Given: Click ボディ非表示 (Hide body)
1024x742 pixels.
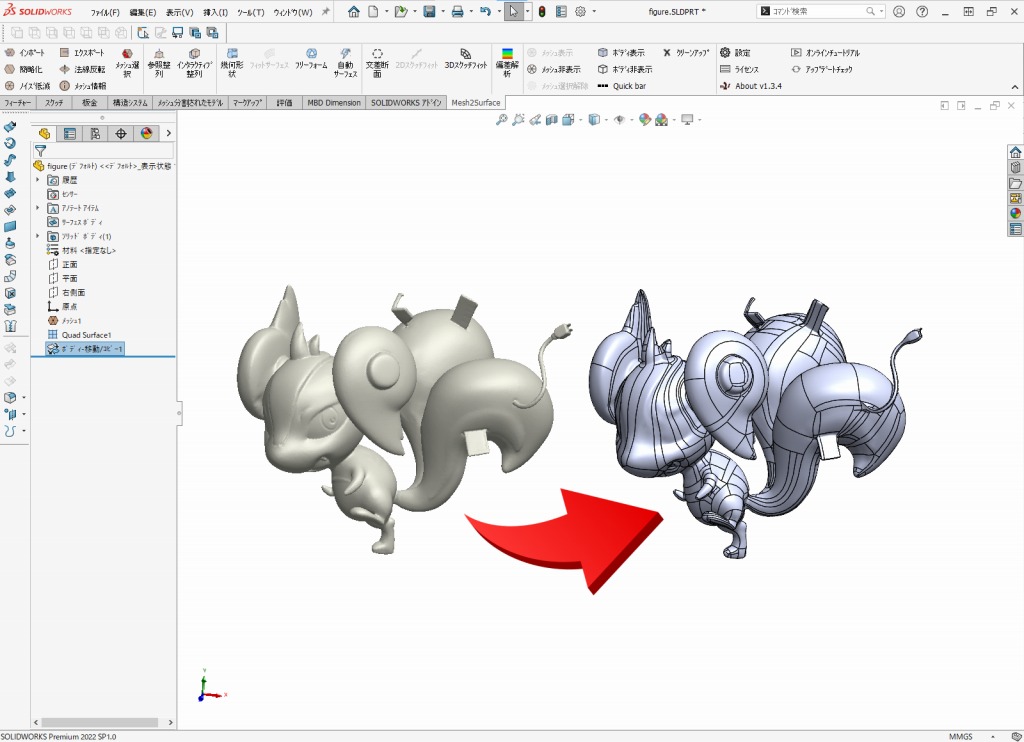Looking at the screenshot, I should (x=625, y=69).
